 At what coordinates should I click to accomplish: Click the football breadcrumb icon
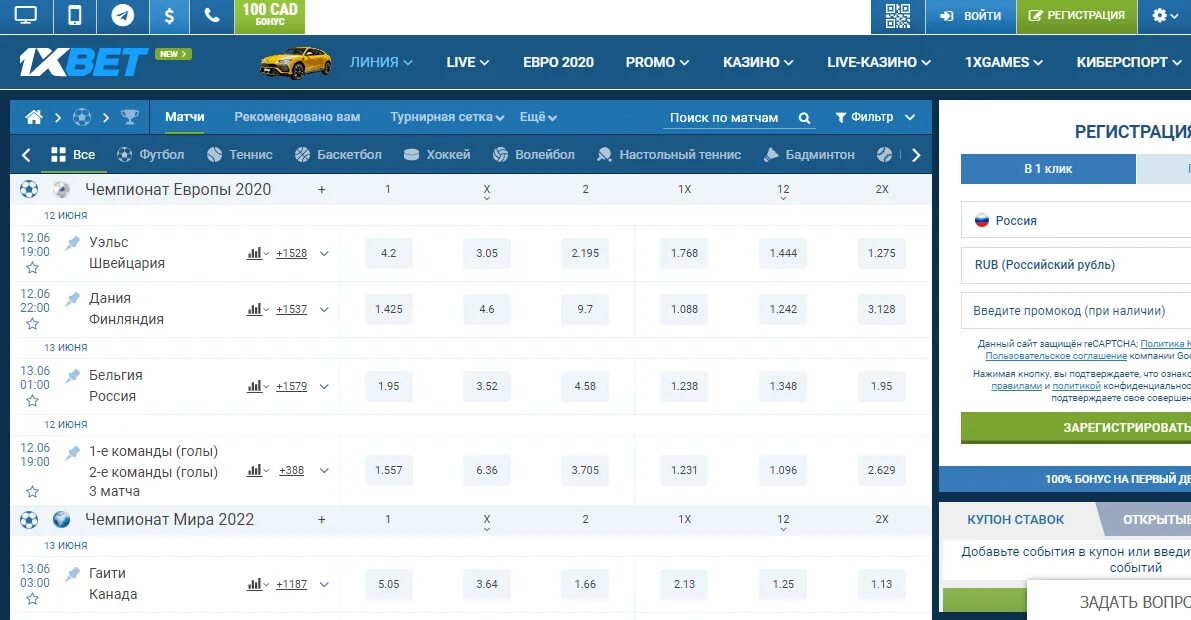tap(82, 117)
